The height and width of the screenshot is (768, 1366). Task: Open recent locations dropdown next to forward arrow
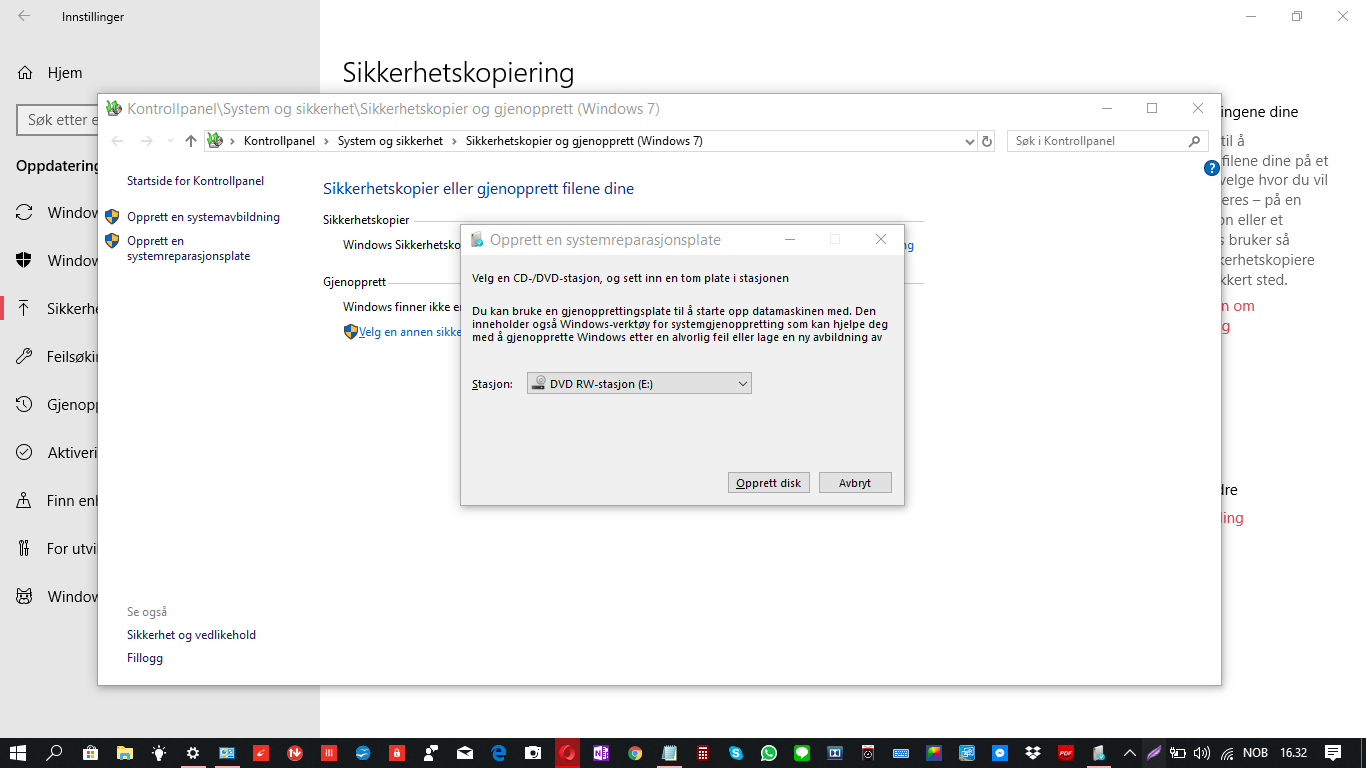click(x=169, y=141)
